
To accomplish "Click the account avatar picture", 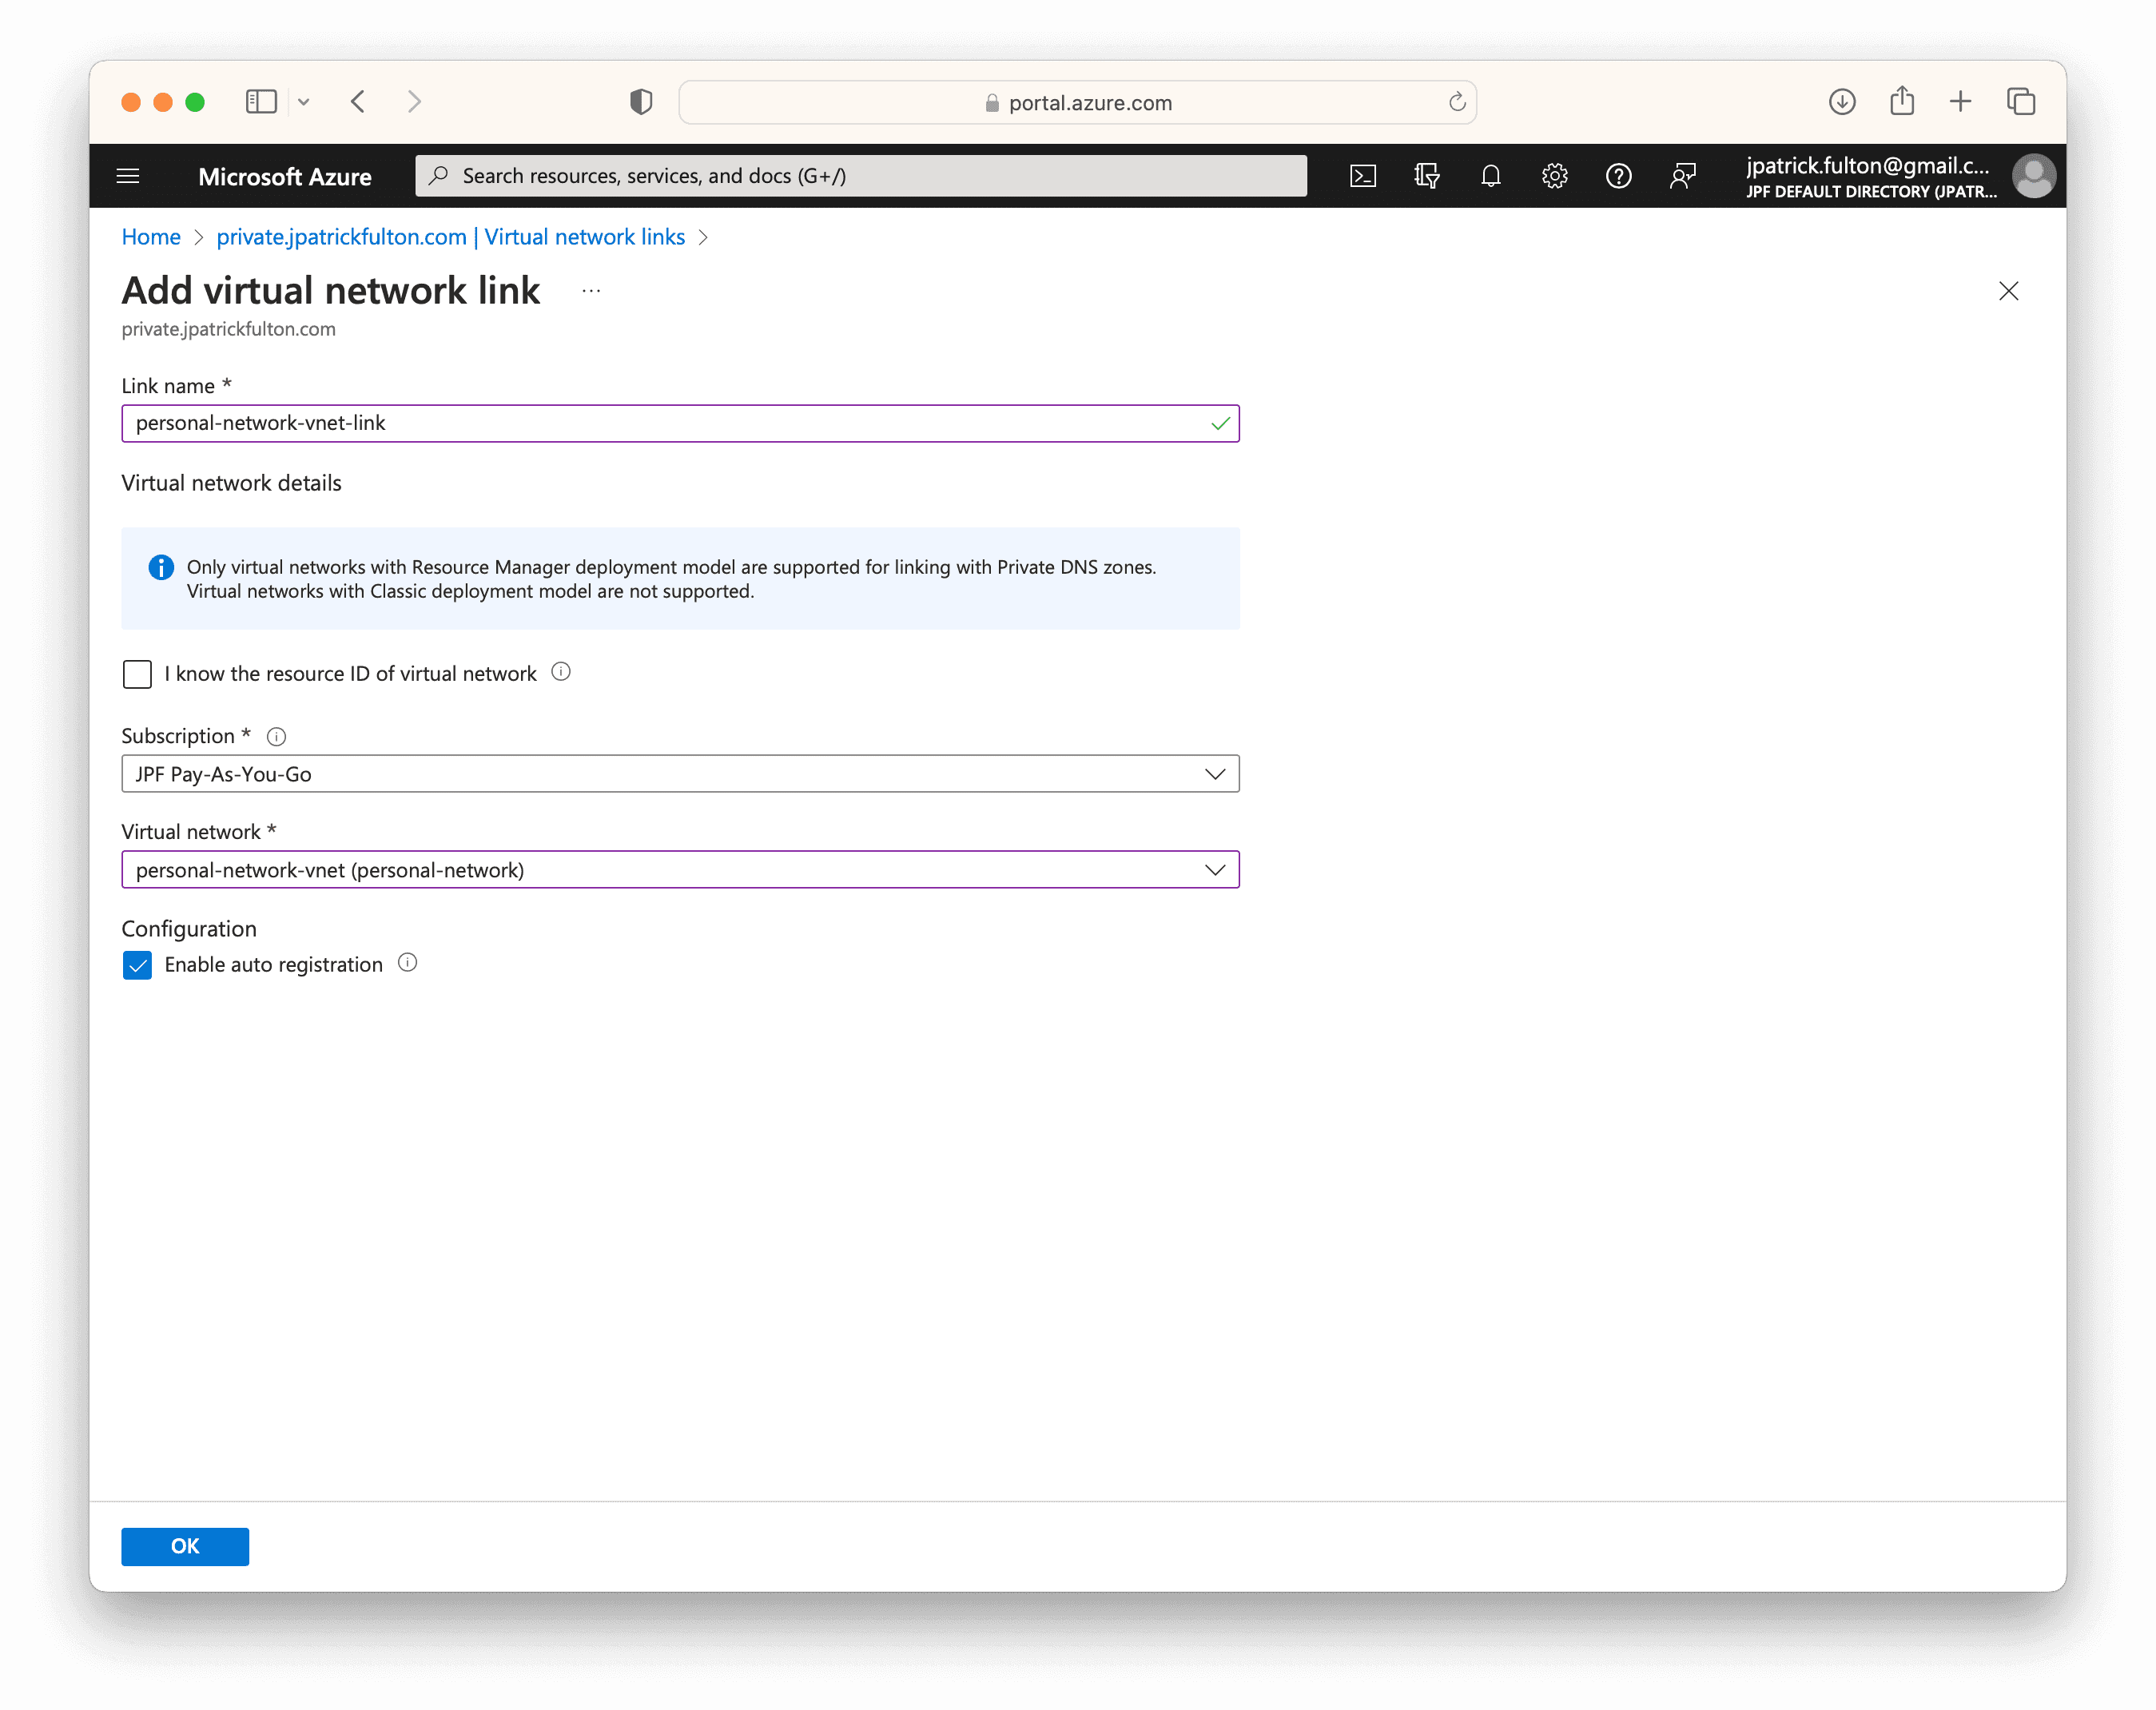I will (2033, 176).
